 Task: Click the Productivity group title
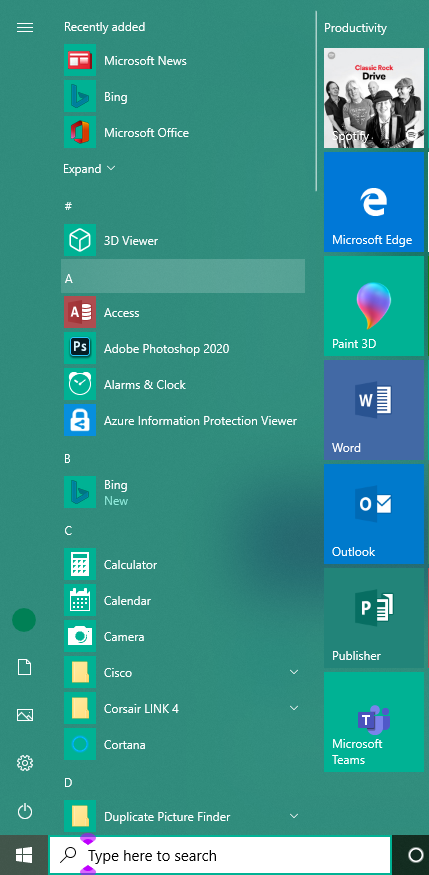coord(355,27)
